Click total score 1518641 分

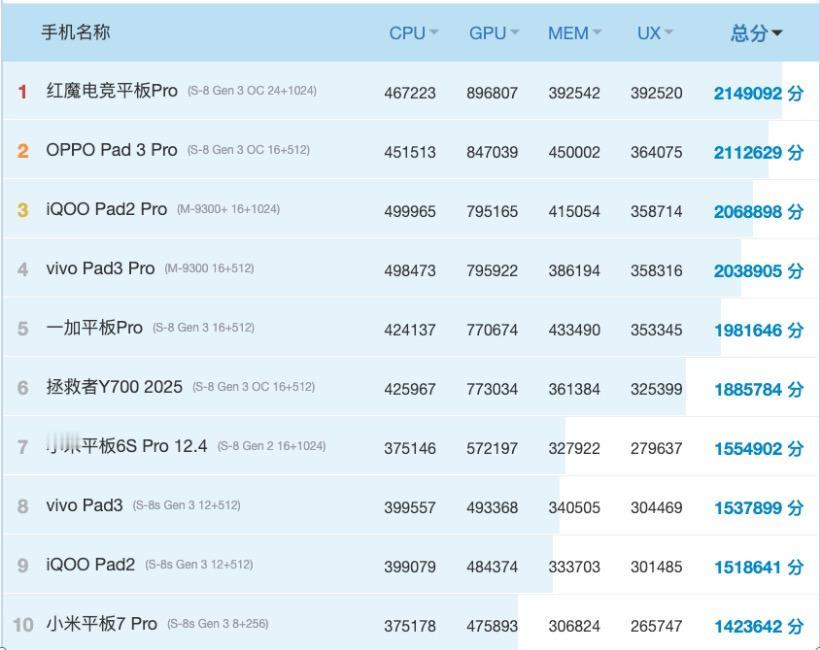tap(758, 567)
